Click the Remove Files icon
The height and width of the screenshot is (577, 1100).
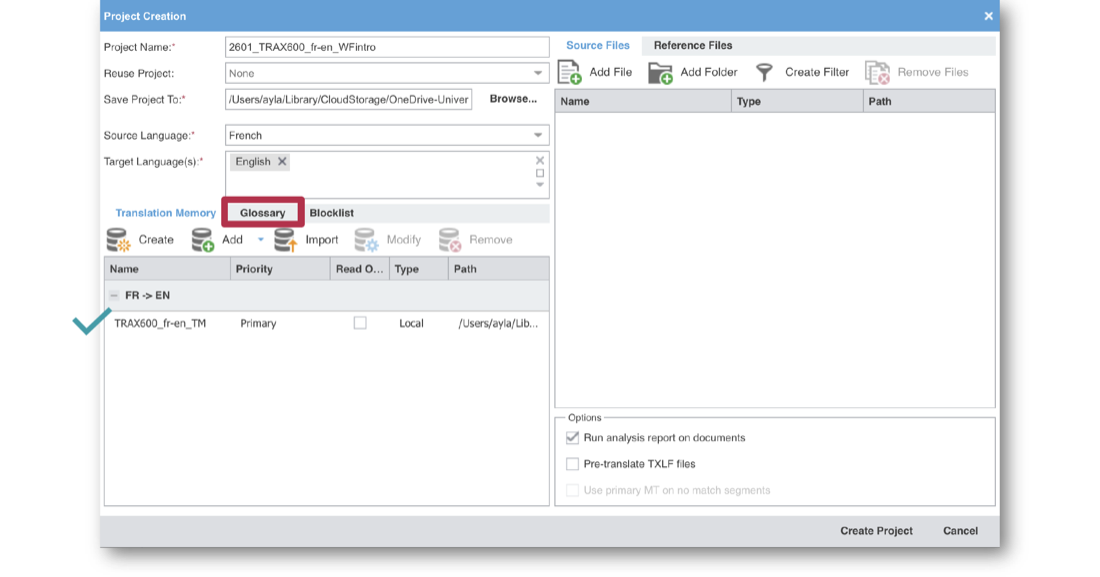pos(877,72)
